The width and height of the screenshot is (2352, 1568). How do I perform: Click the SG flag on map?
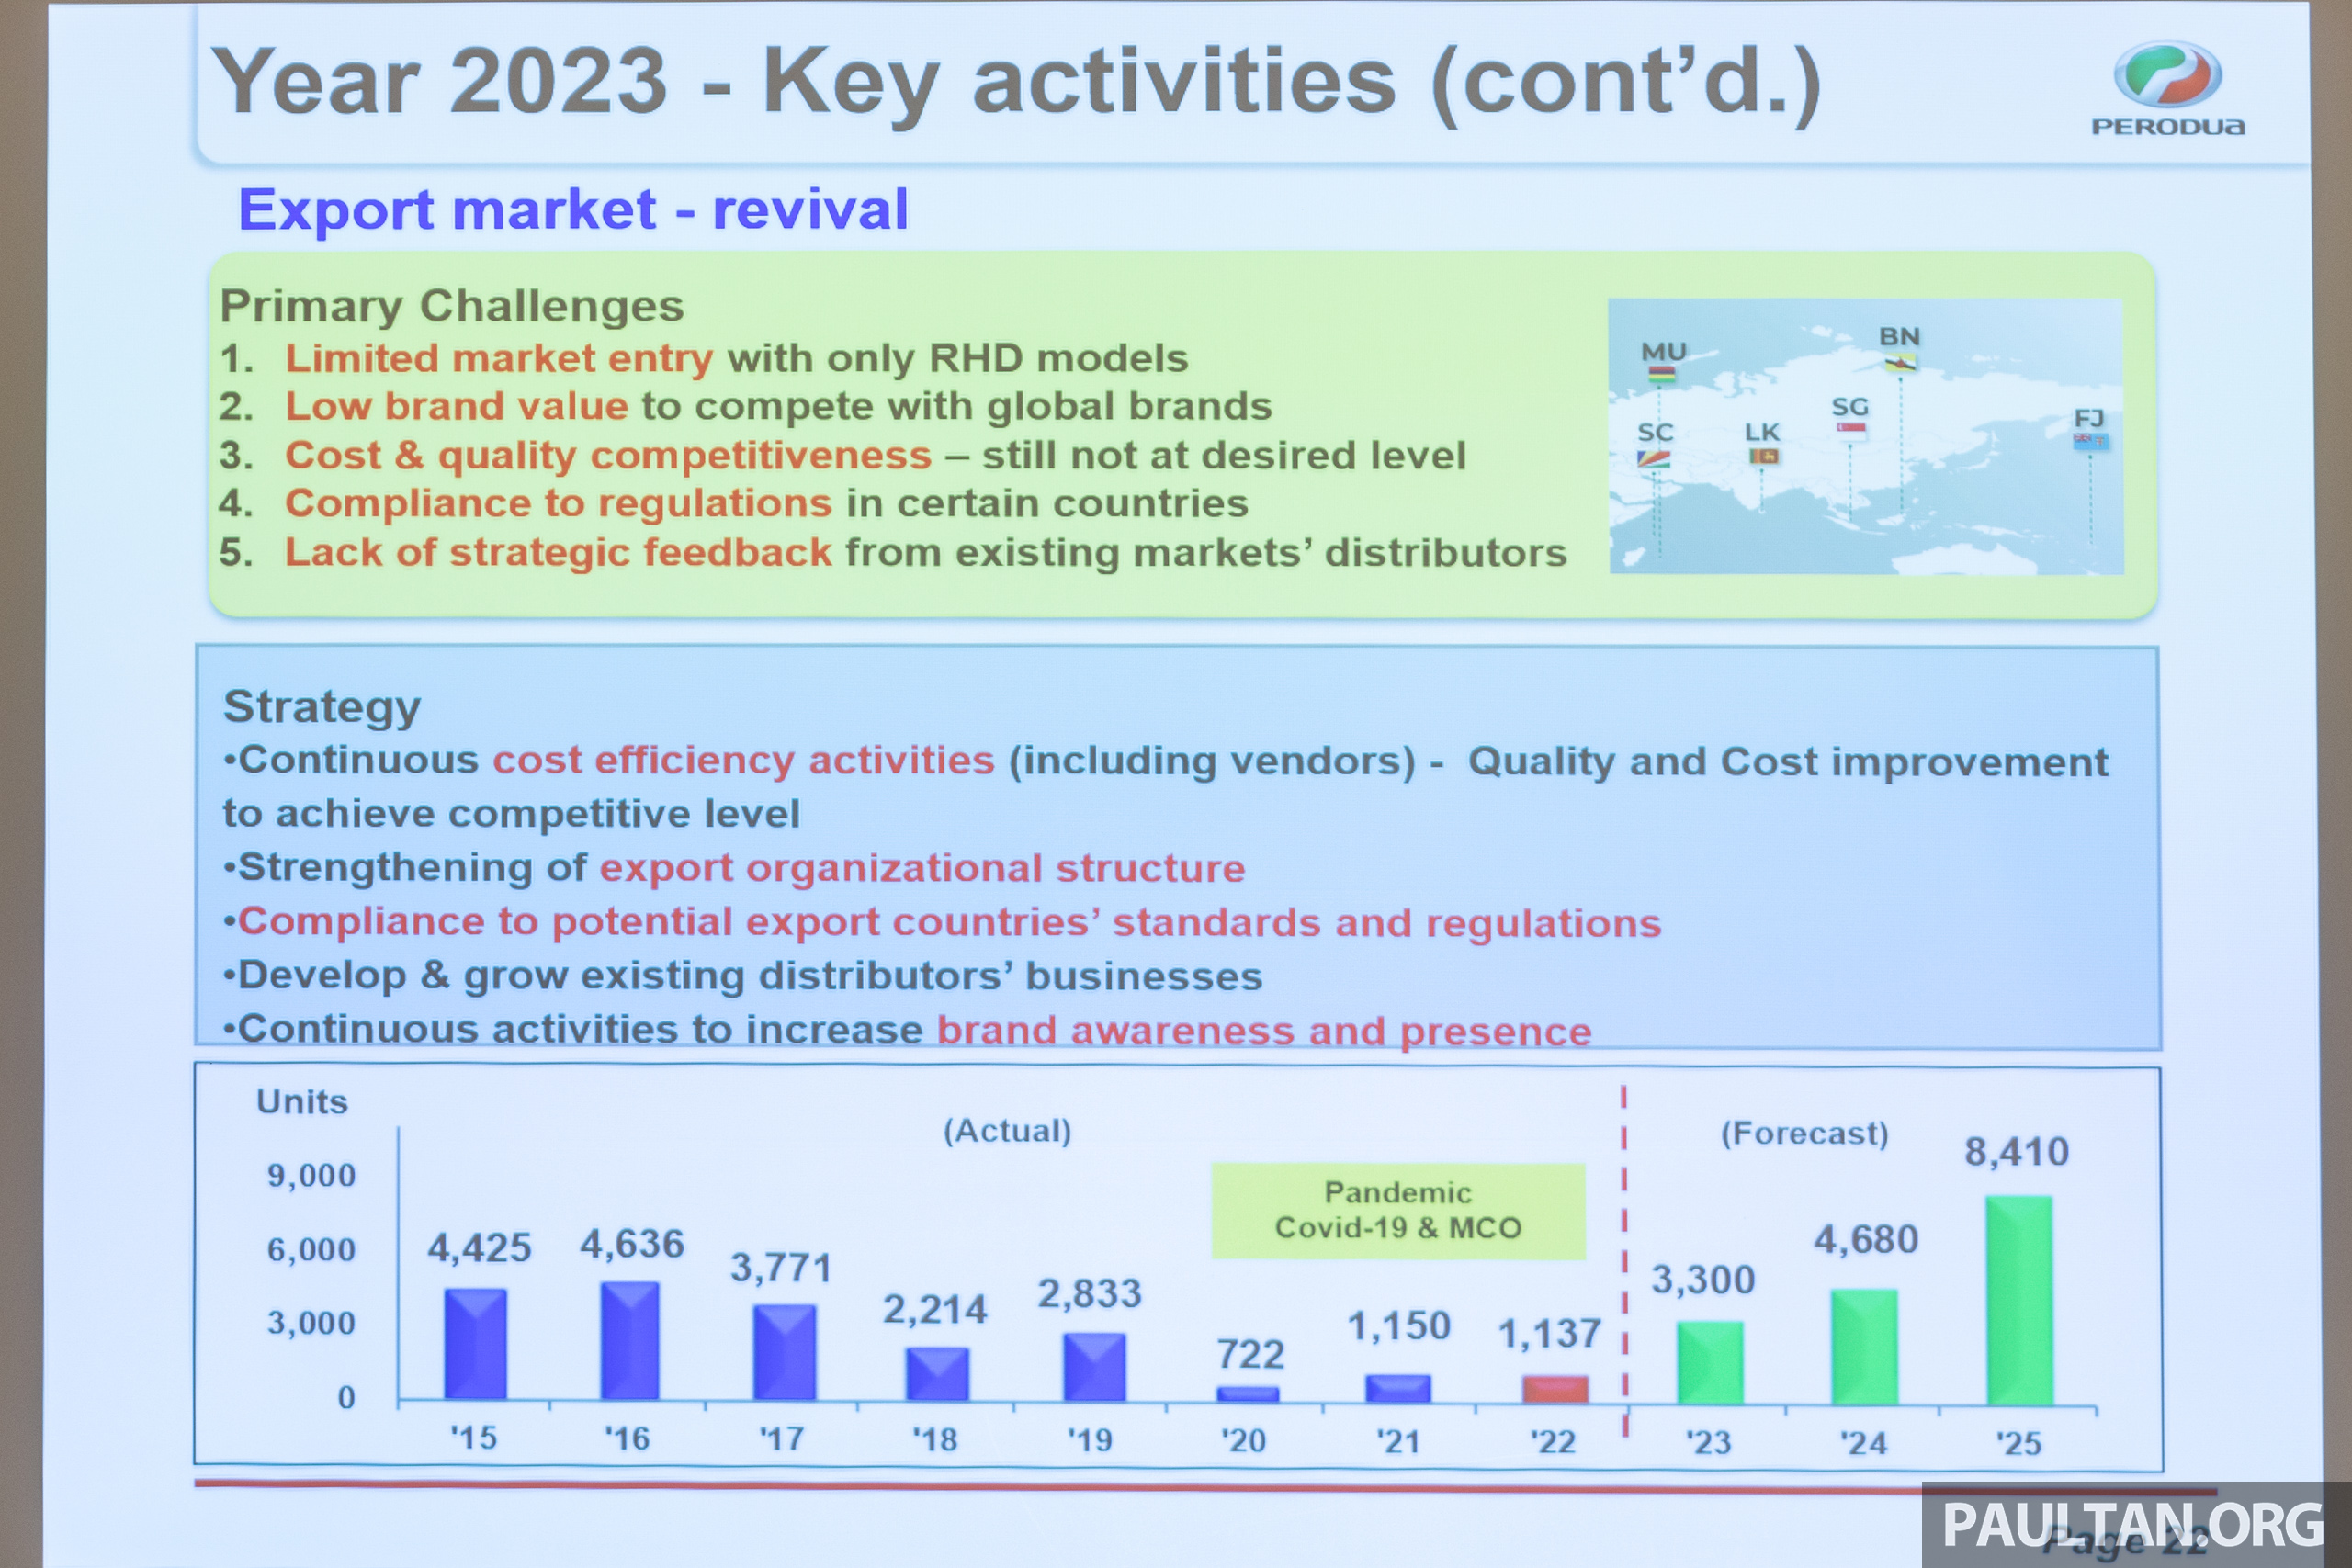click(1851, 430)
